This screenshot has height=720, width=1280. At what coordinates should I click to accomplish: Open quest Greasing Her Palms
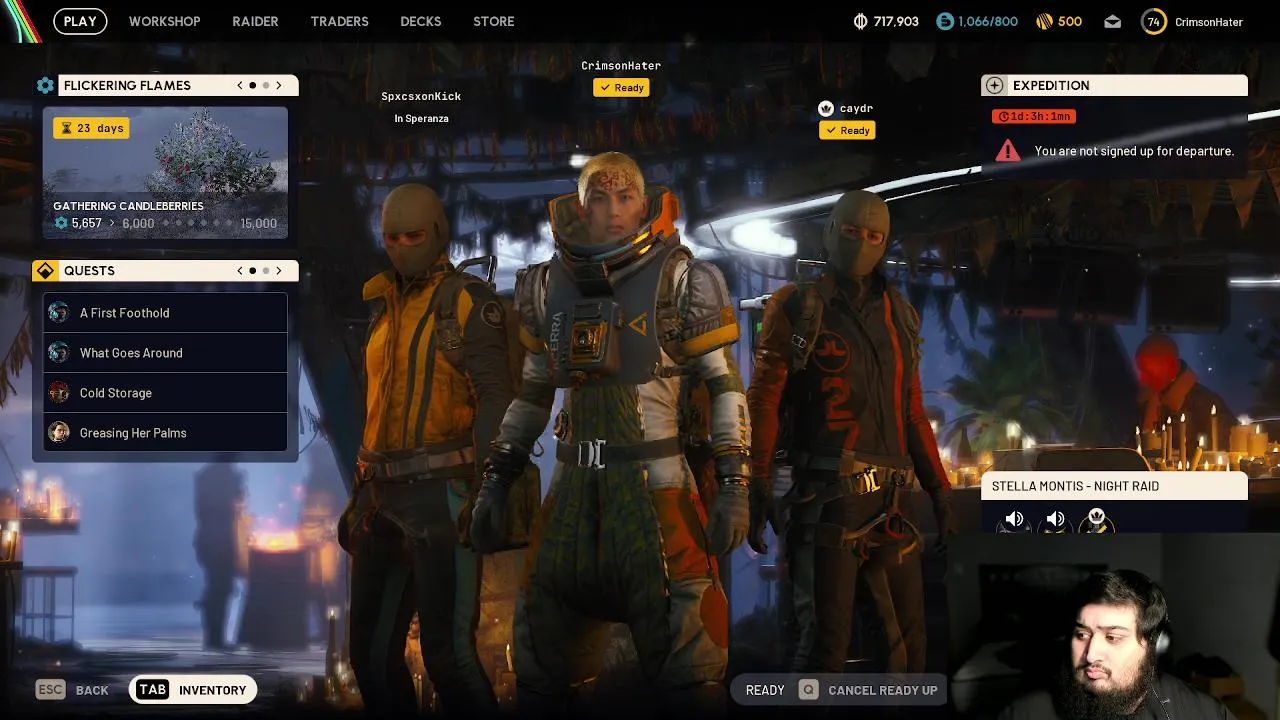165,433
